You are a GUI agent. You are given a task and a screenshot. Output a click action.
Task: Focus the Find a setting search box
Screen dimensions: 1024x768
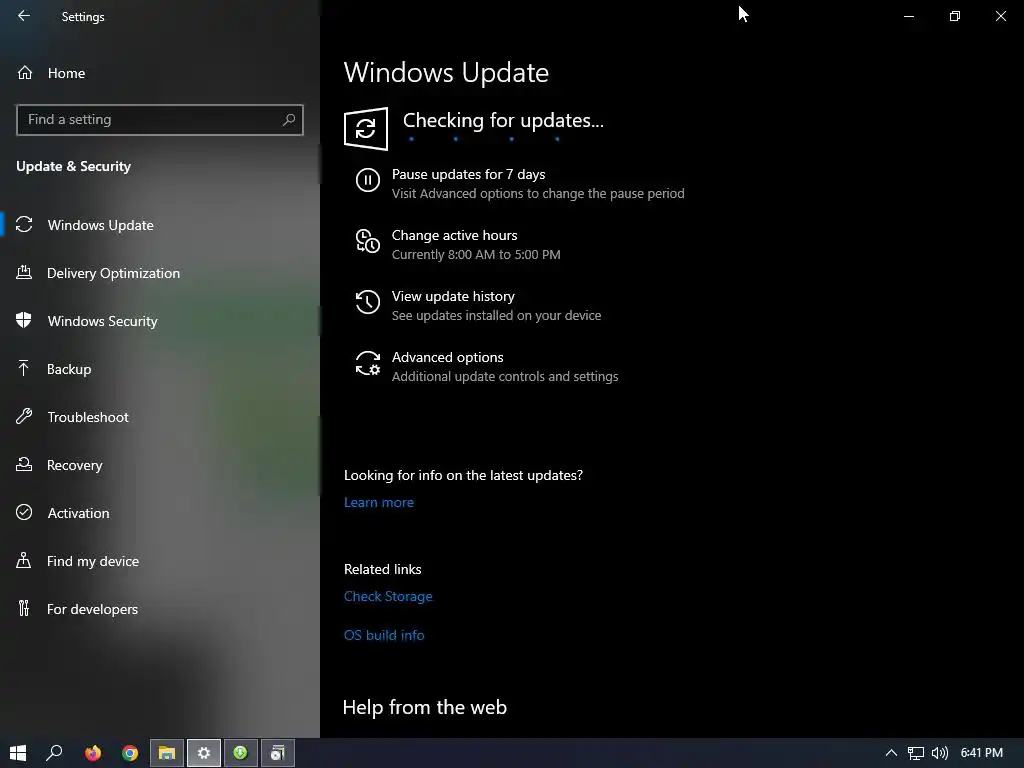pyautogui.click(x=159, y=120)
